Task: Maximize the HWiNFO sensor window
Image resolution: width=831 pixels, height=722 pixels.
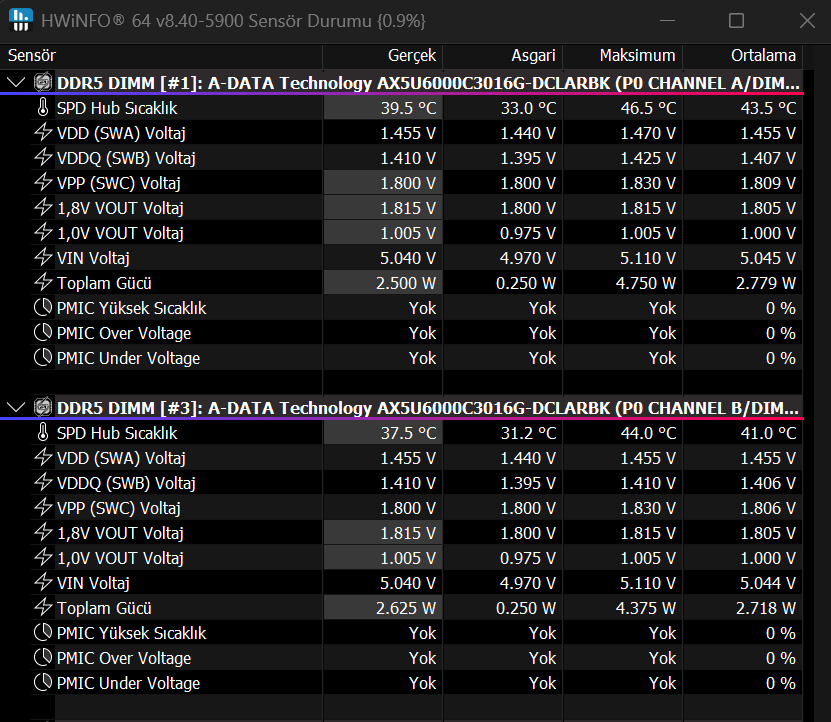Action: coord(736,21)
